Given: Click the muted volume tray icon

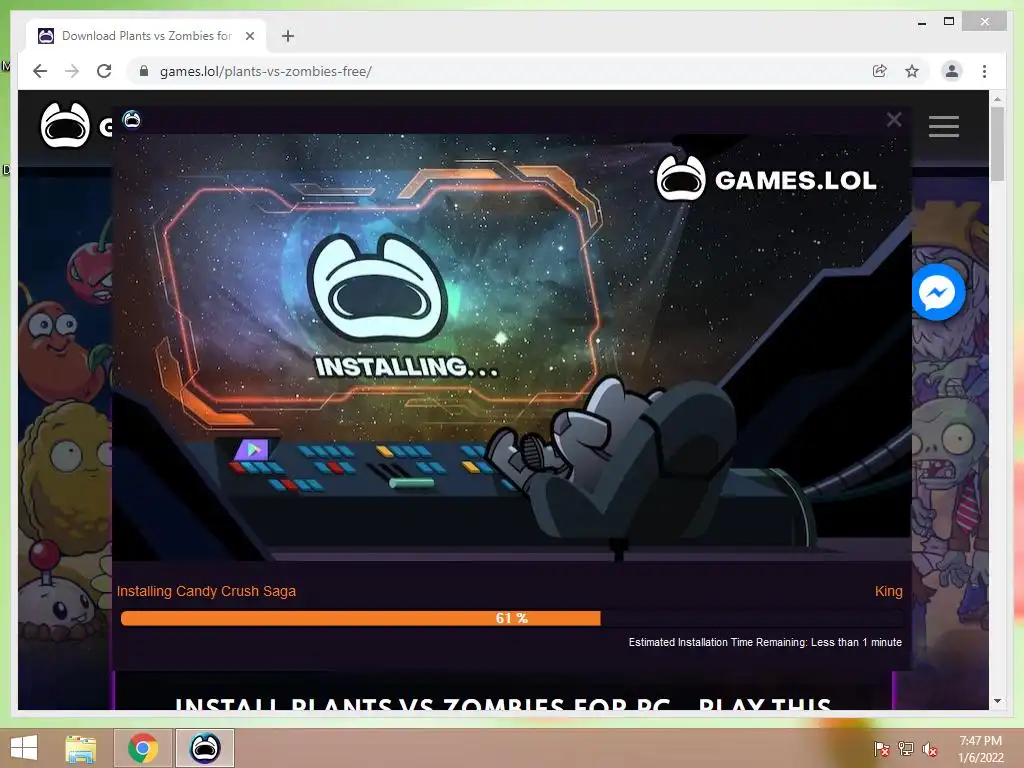Looking at the screenshot, I should 930,749.
